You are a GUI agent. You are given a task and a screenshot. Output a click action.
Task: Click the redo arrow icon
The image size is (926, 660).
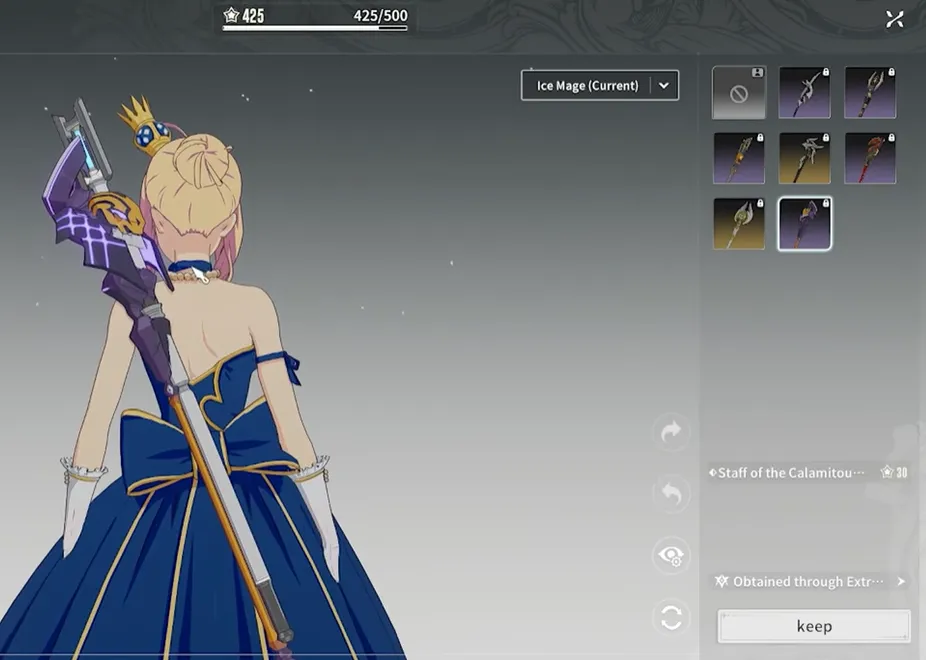point(671,432)
